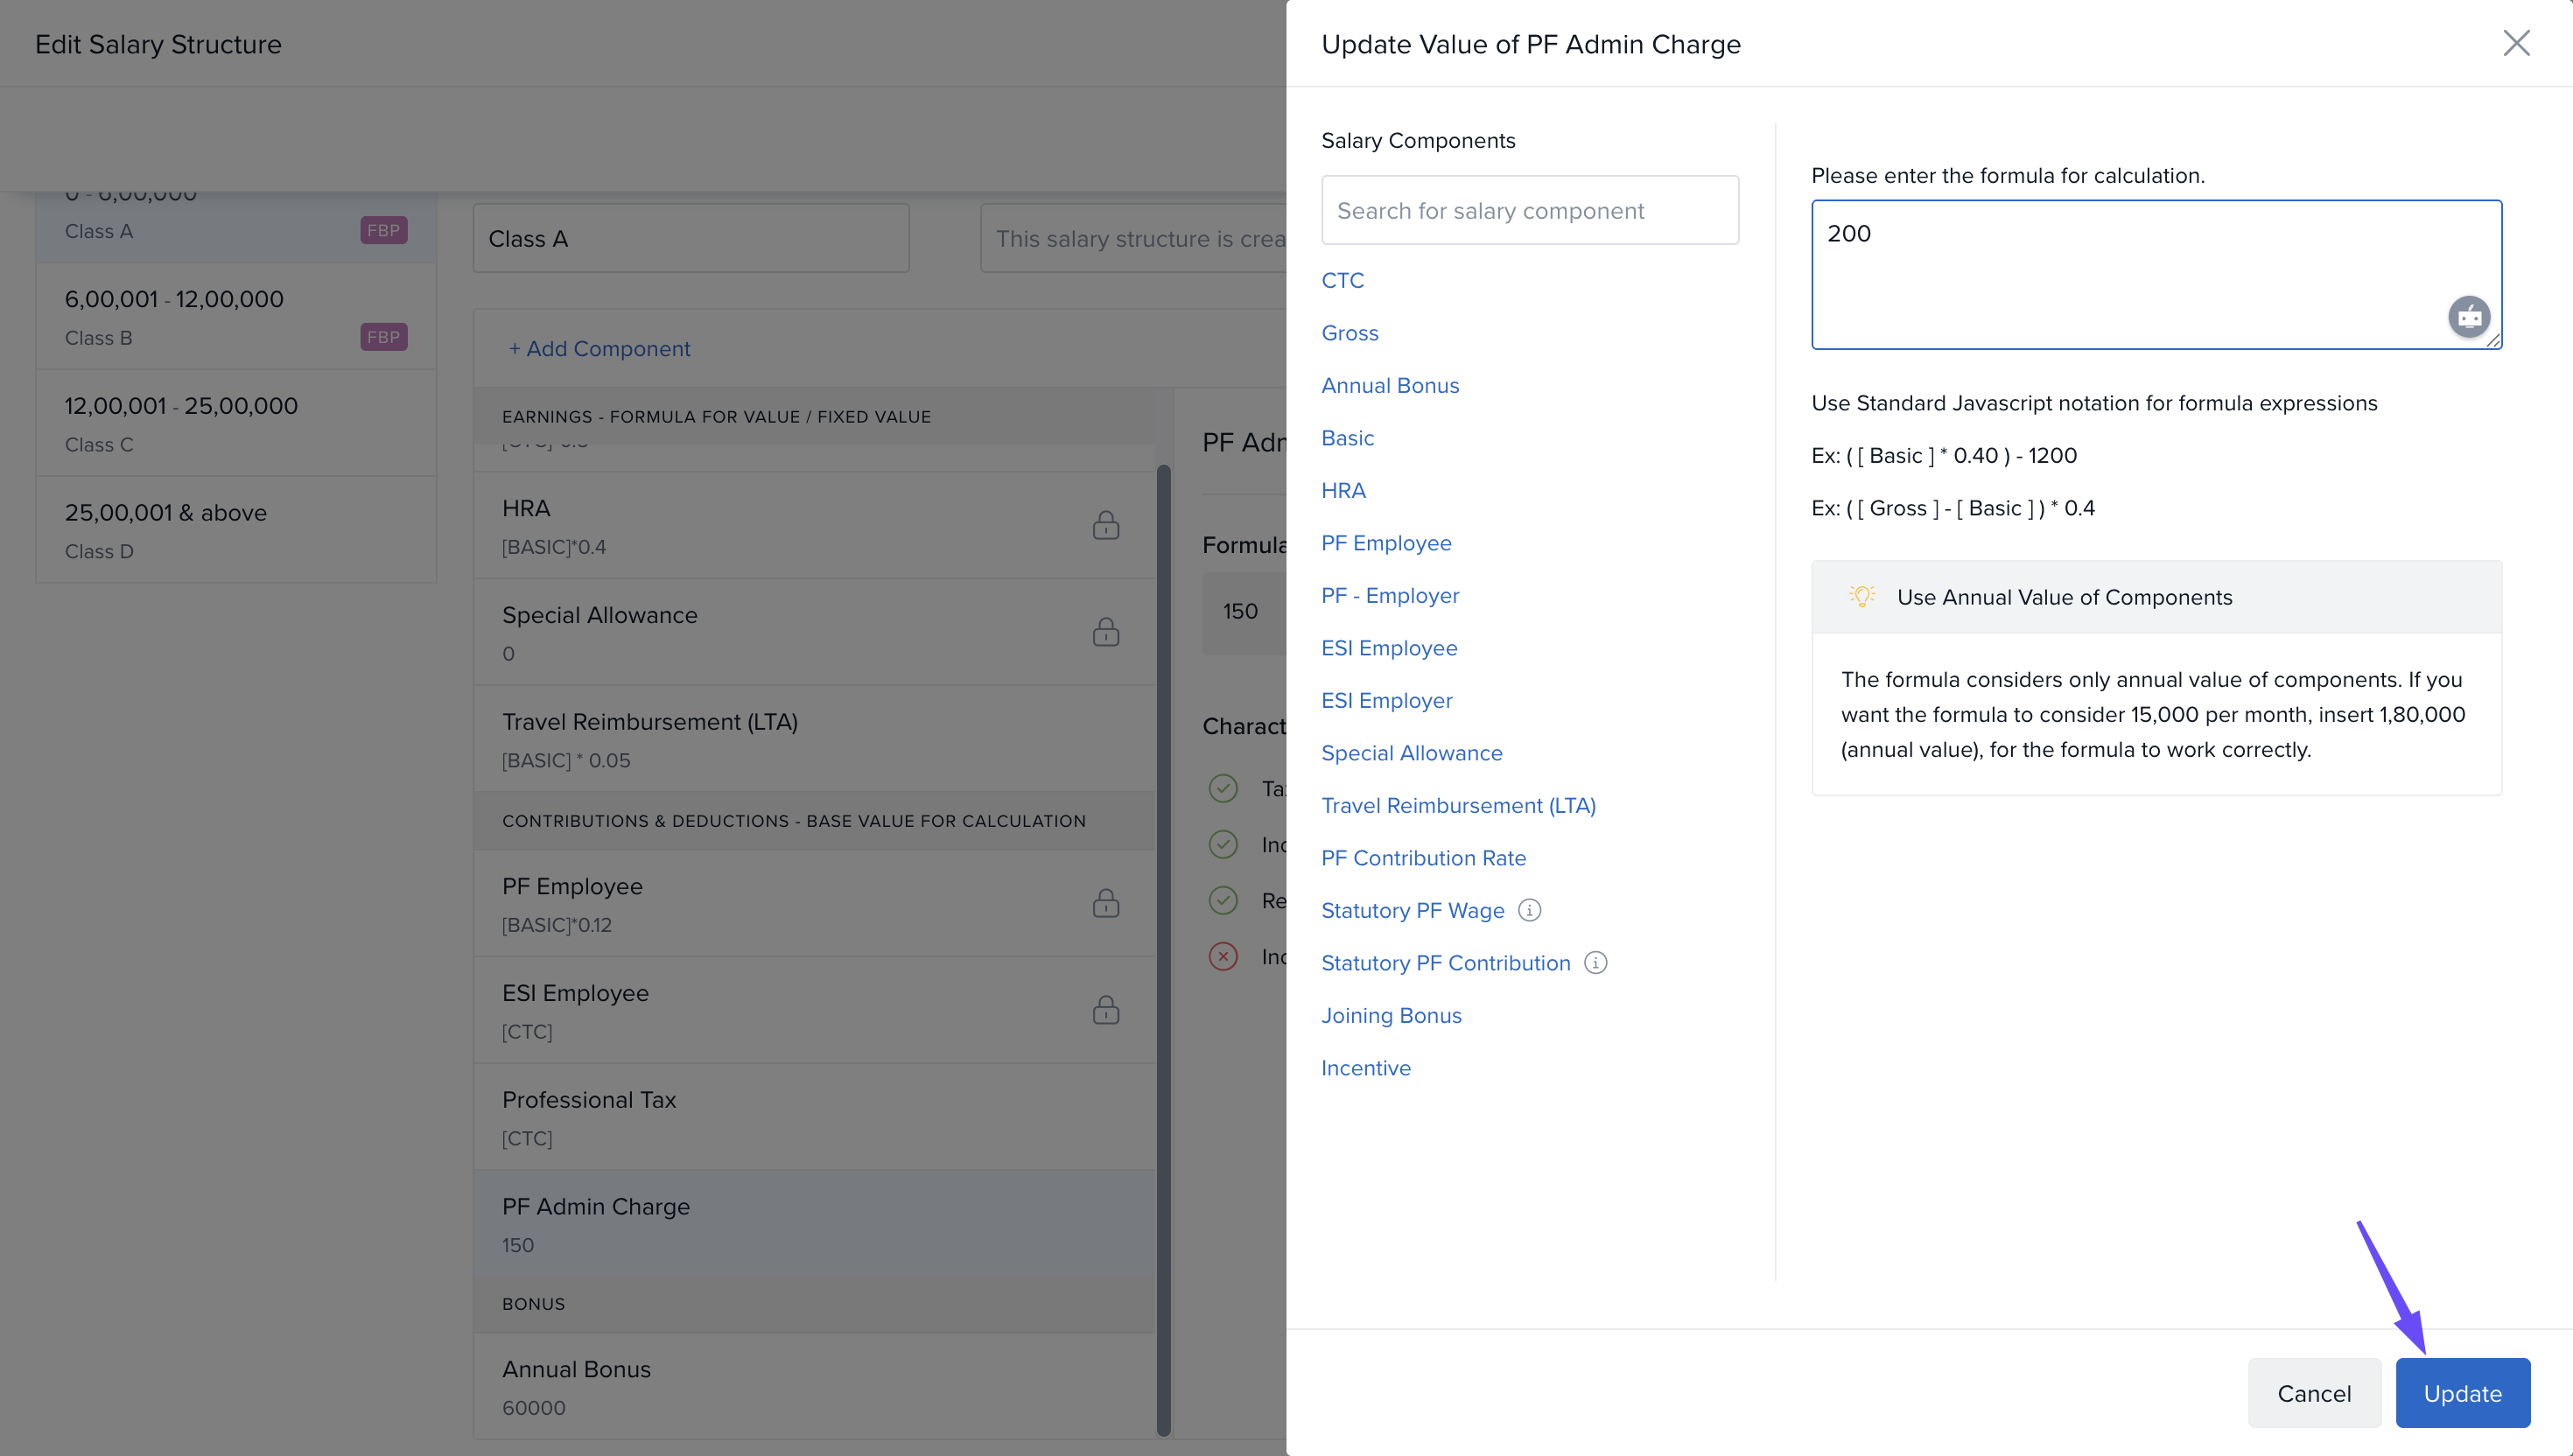Click the robot assistant icon in formula box
Viewport: 2573px width, 1456px height.
pos(2468,317)
